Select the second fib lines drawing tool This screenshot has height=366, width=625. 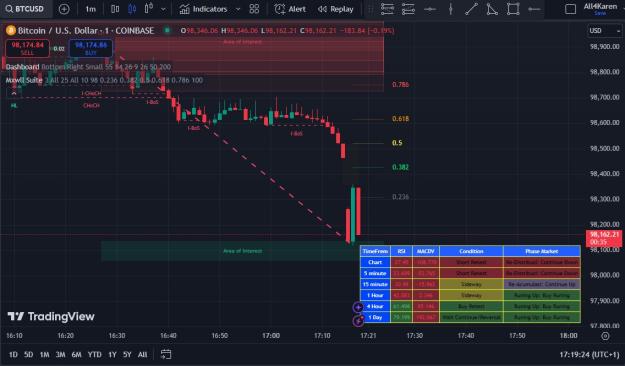[x=408, y=9]
